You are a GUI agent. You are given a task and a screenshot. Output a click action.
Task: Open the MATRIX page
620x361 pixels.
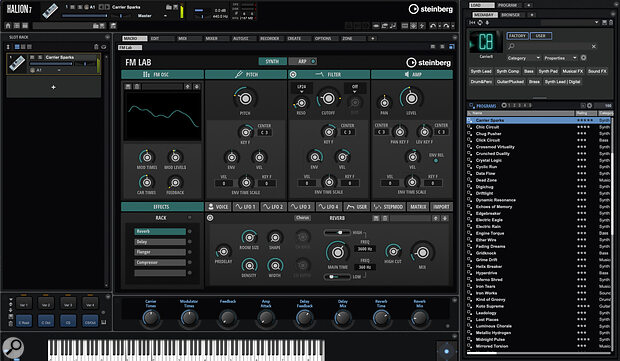coord(418,207)
